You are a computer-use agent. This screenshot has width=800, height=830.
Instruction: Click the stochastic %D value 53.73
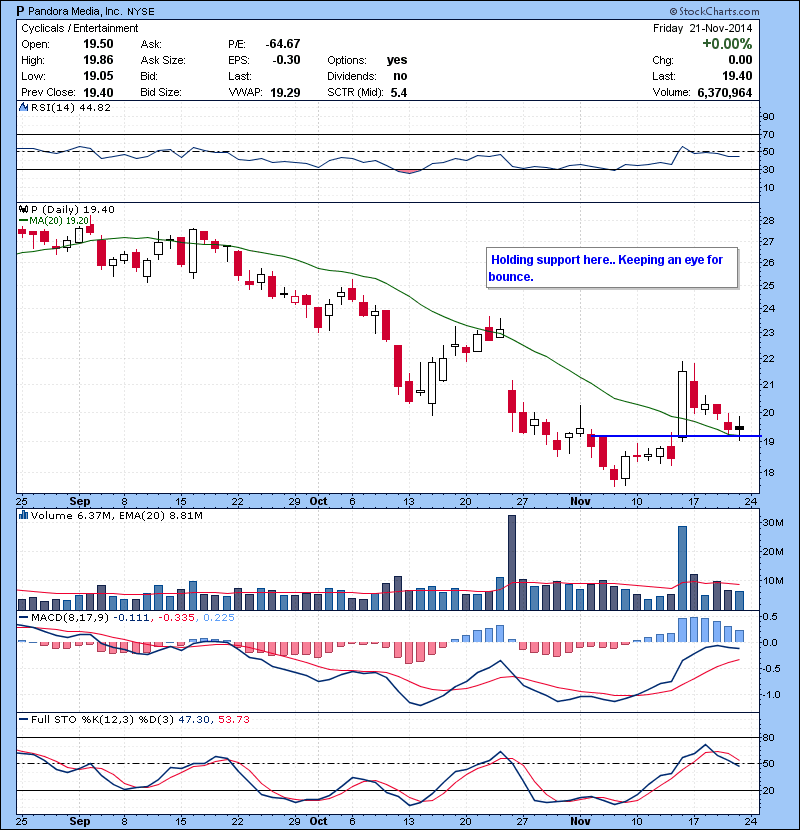233,719
